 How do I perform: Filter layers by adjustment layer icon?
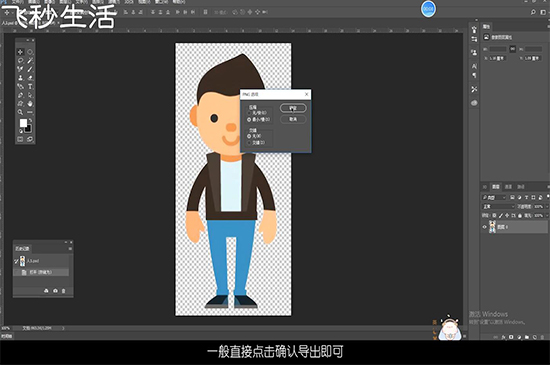coord(519,197)
